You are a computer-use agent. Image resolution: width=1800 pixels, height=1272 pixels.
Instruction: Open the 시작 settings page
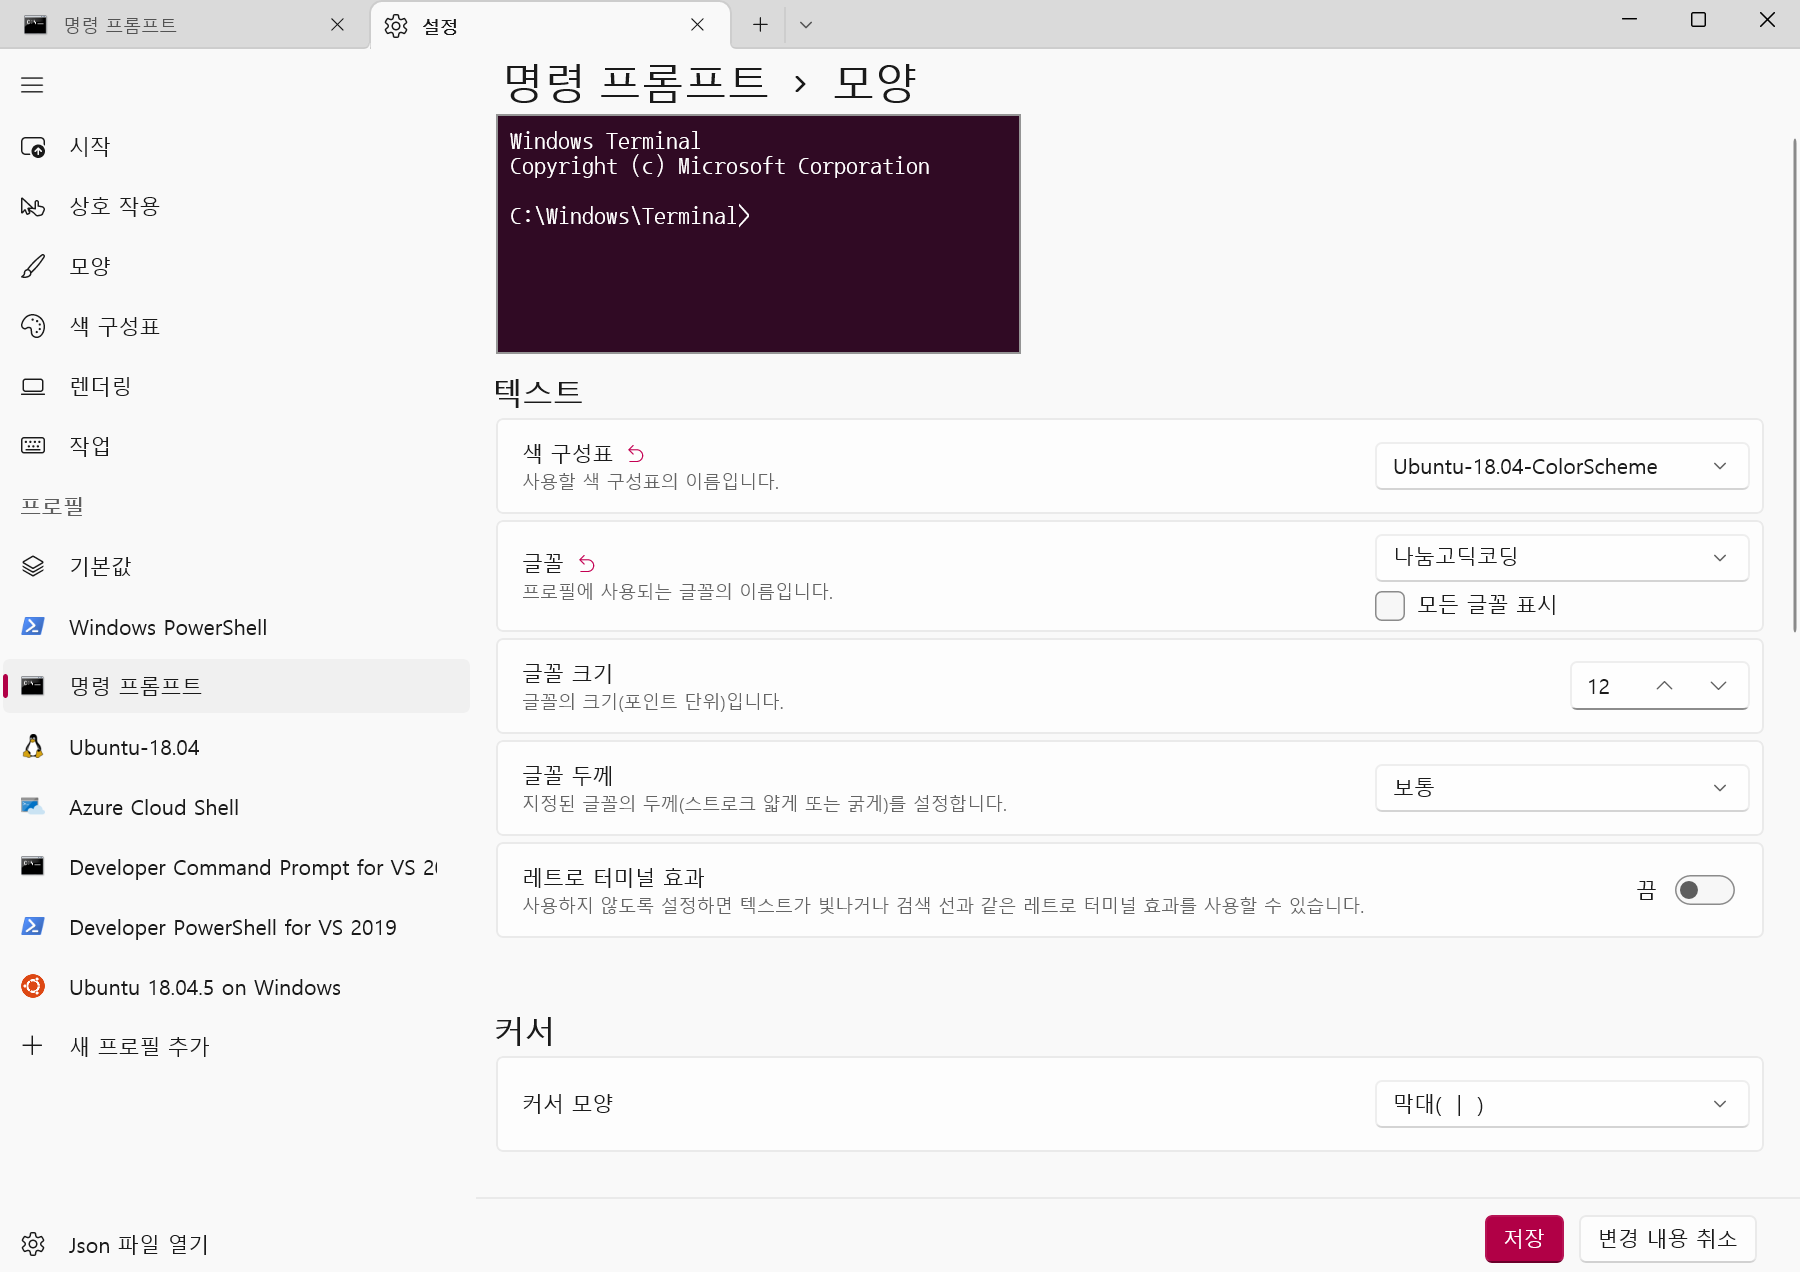(x=236, y=147)
